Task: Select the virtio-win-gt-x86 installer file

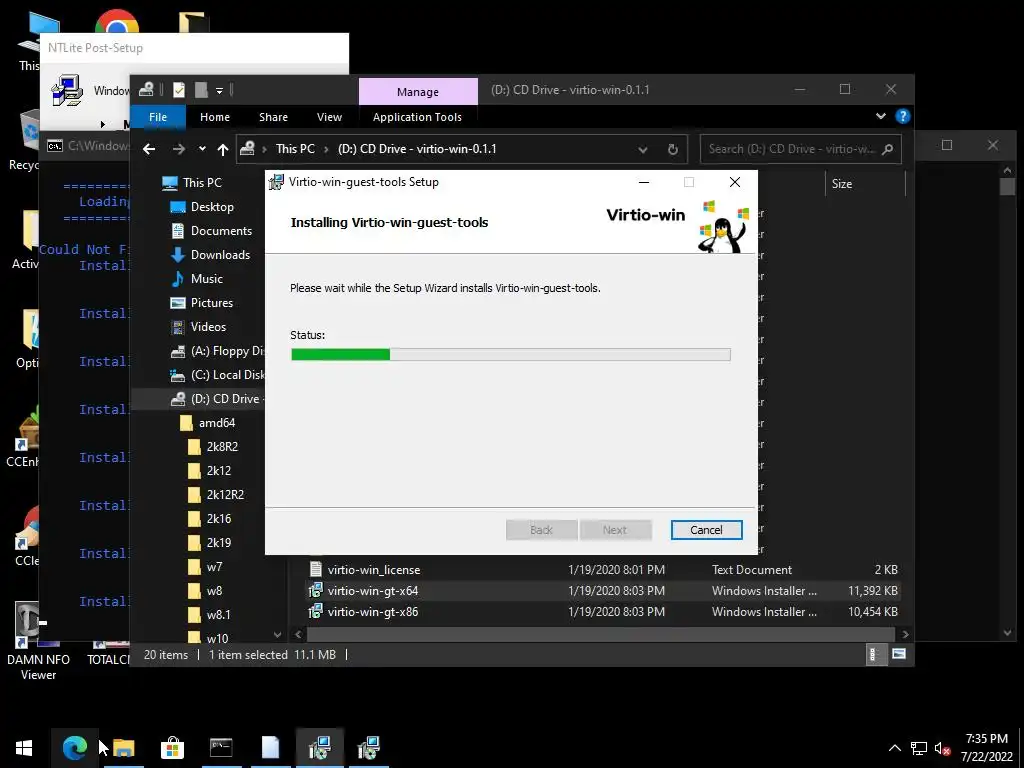Action: [372, 612]
